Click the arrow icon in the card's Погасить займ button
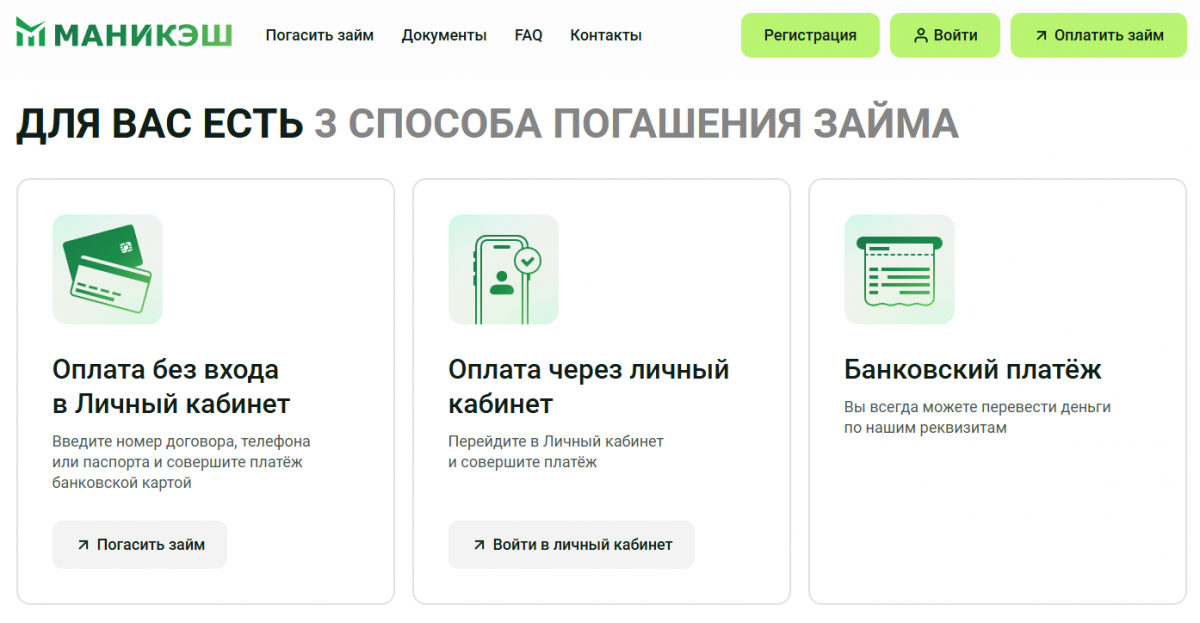The width and height of the screenshot is (1200, 623). (83, 545)
